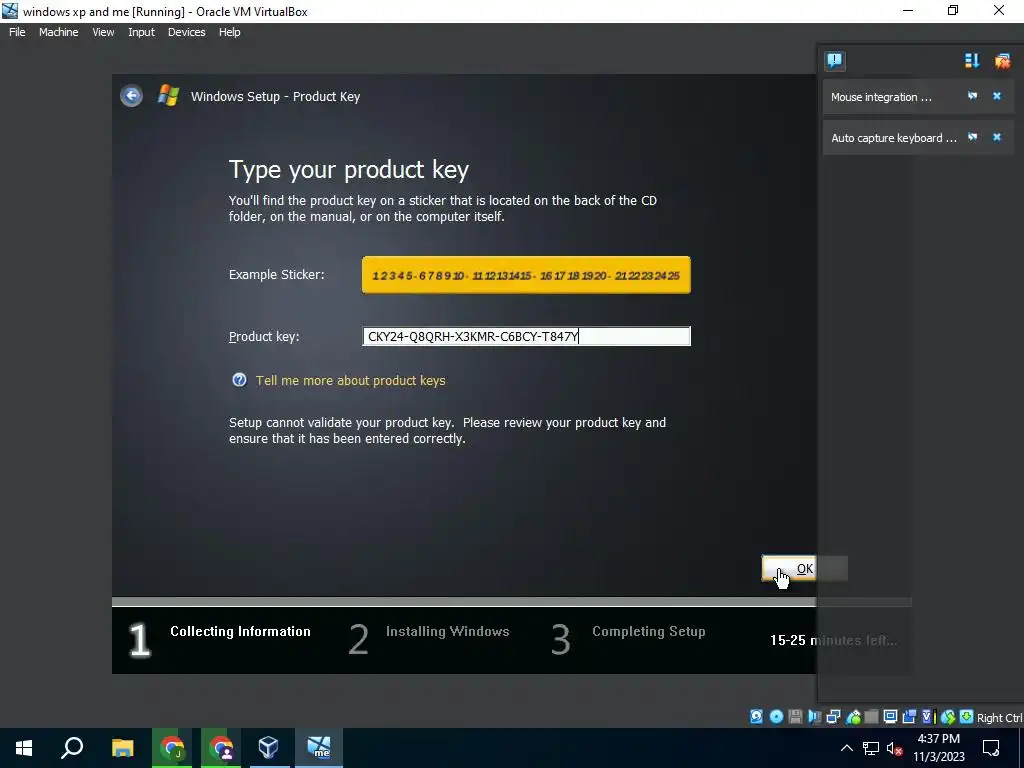Open the VirtualBox notification center icon
Image resolution: width=1024 pixels, height=768 pixels.
pyautogui.click(x=835, y=61)
